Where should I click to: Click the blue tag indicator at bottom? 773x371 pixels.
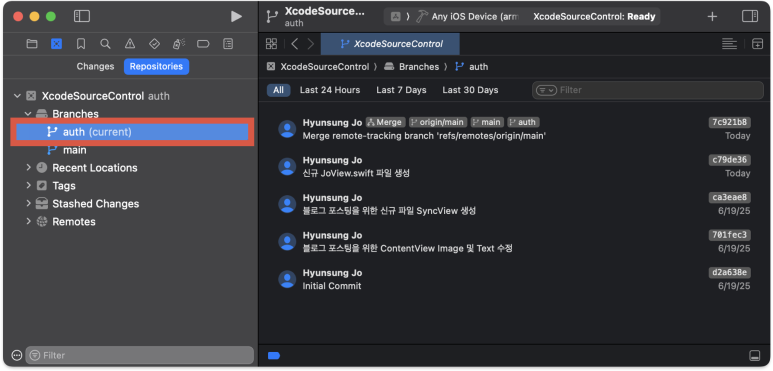274,355
